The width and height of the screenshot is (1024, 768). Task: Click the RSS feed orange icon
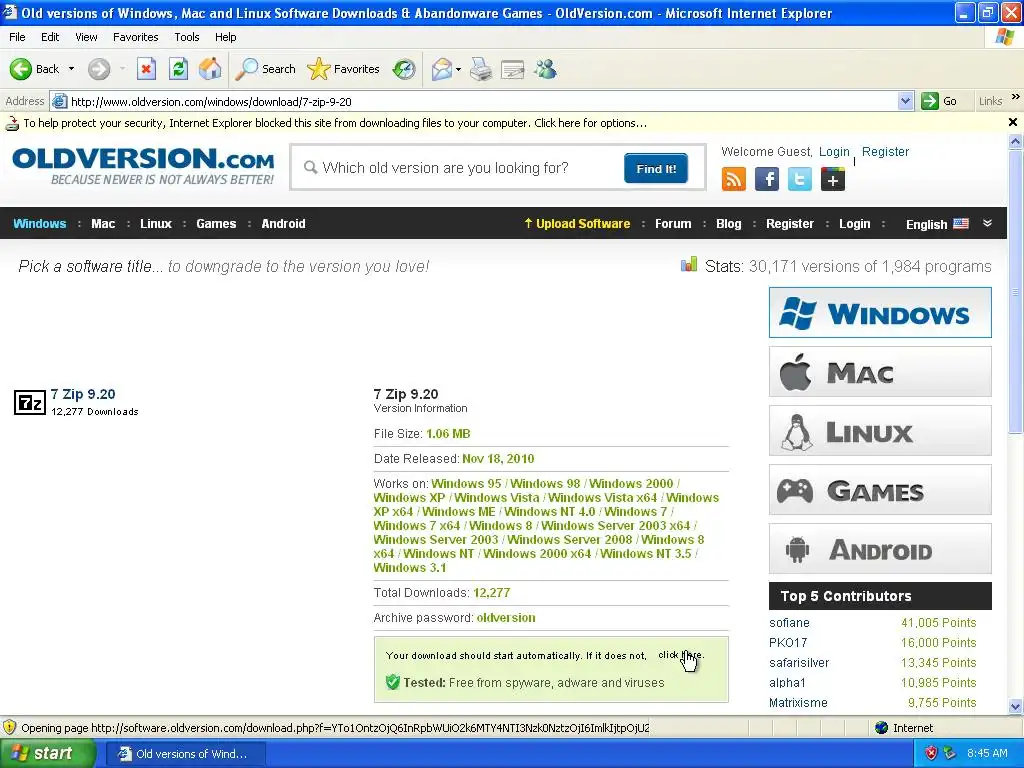pos(733,179)
